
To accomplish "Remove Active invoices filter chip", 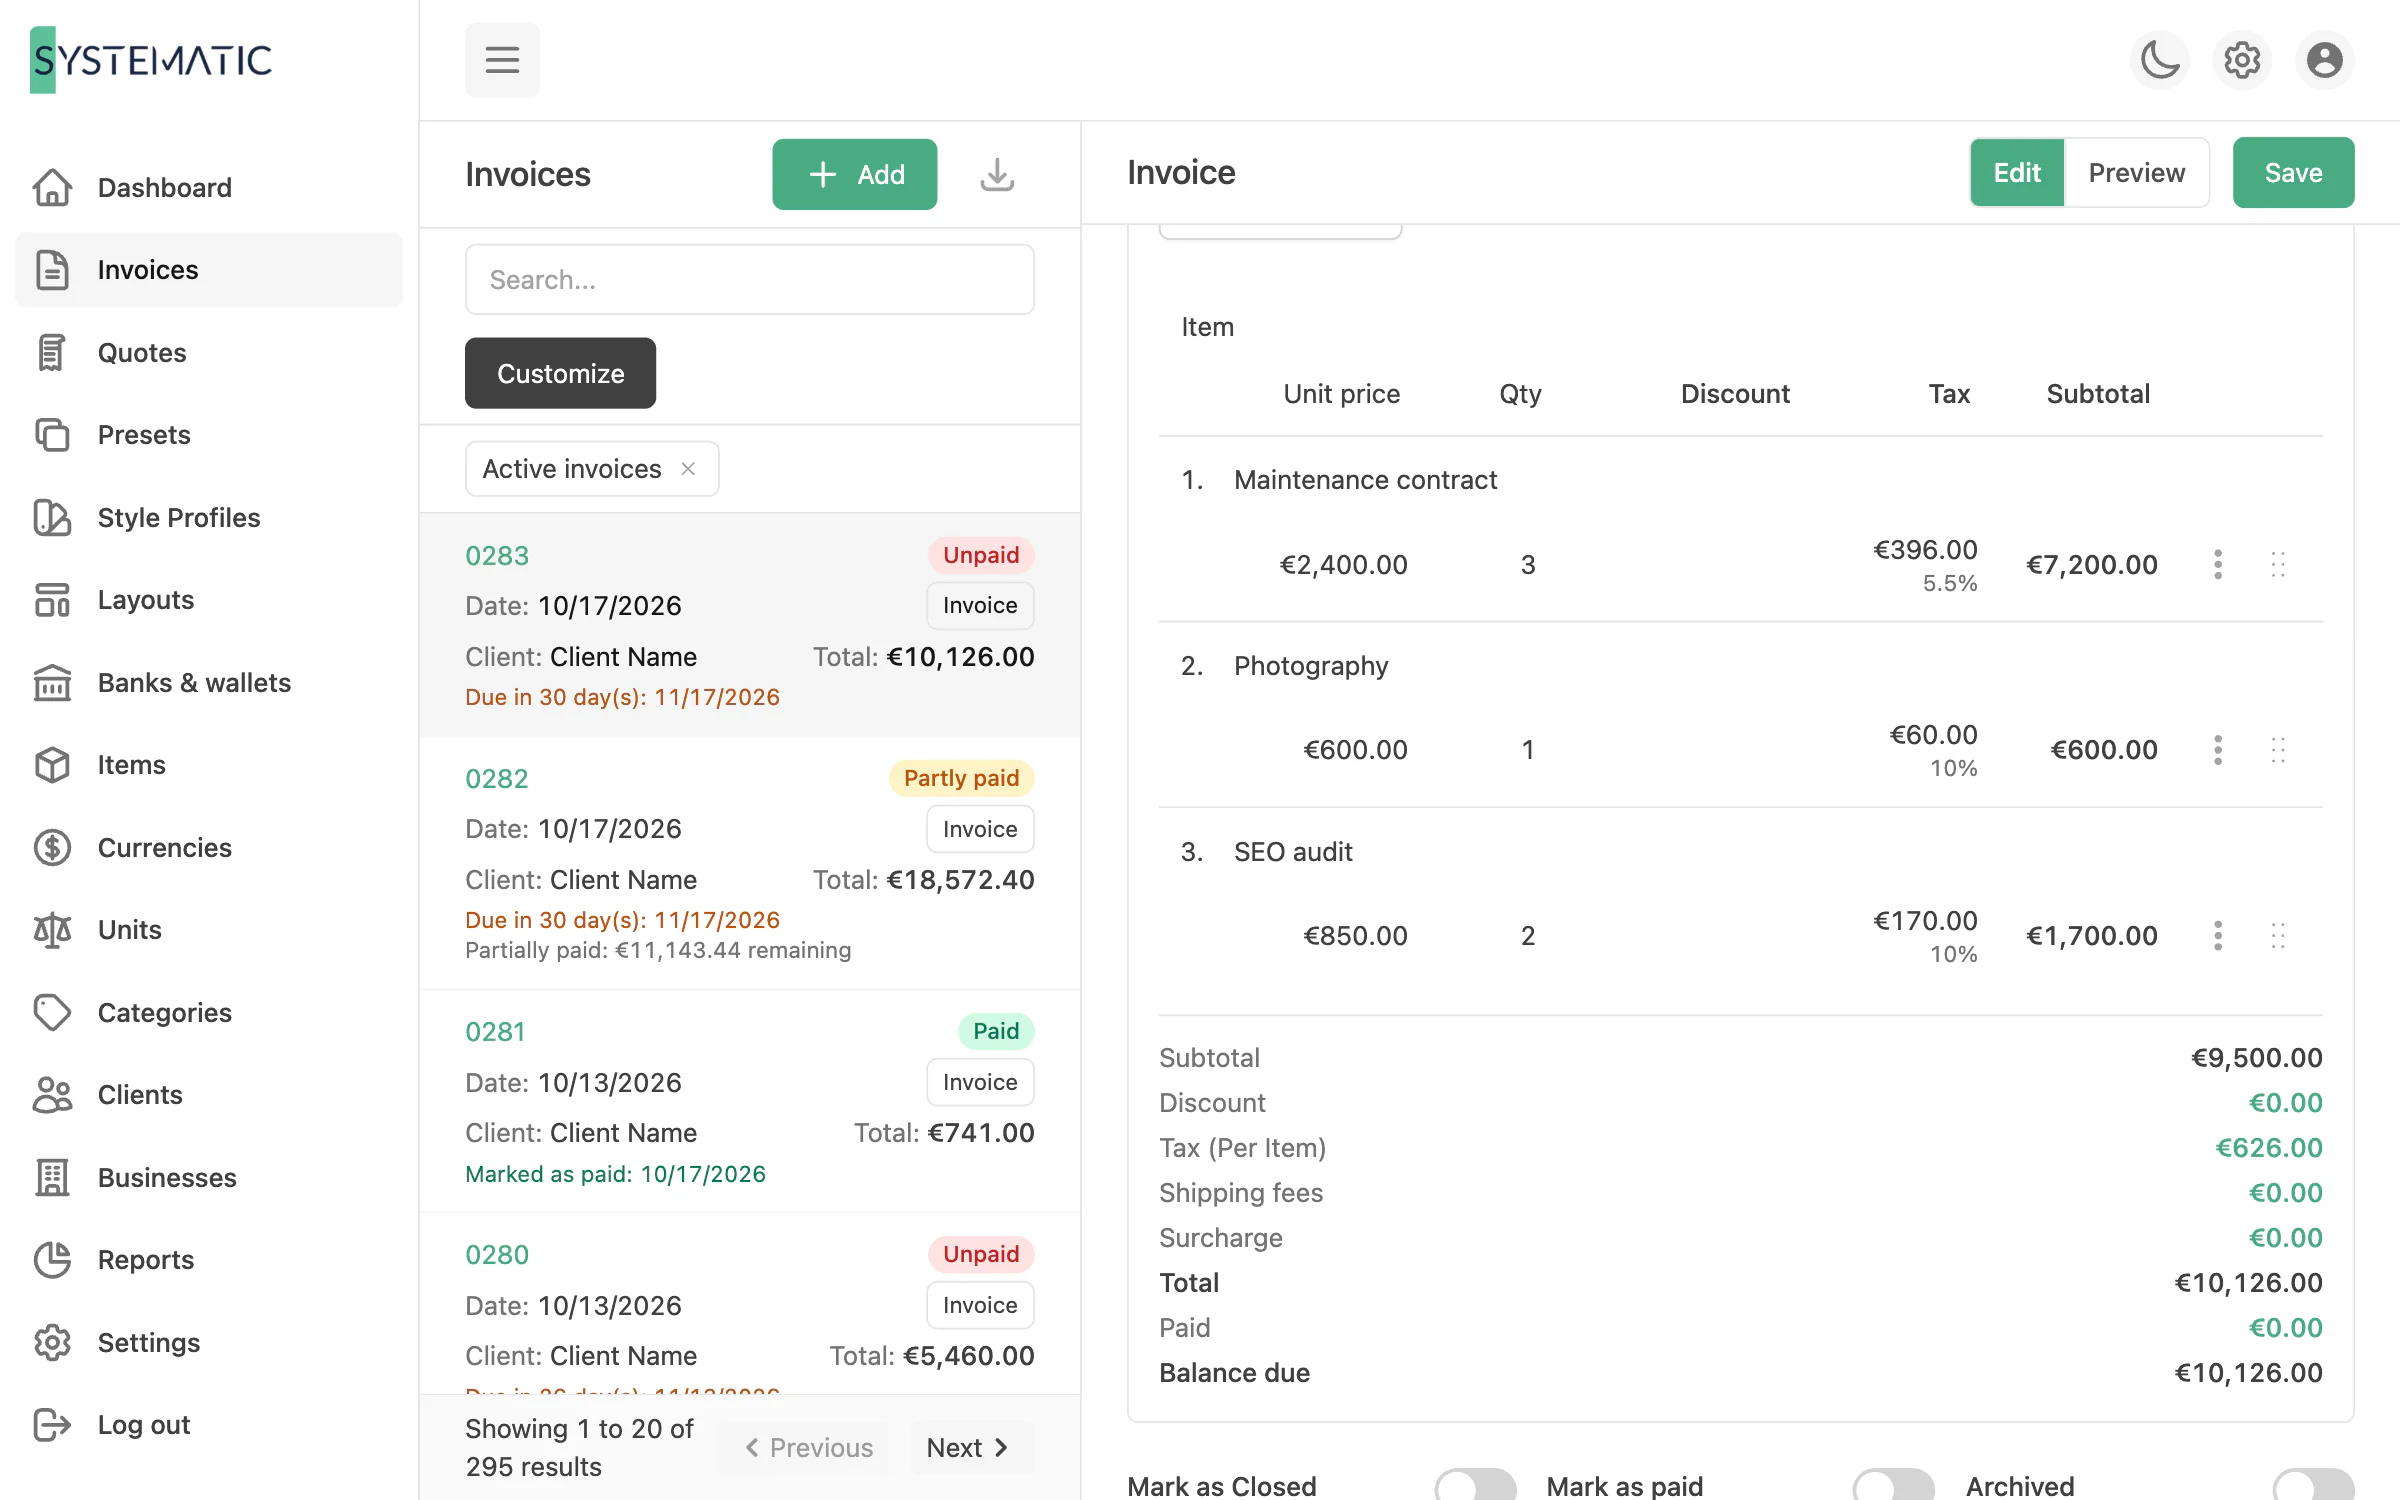I will (x=688, y=469).
